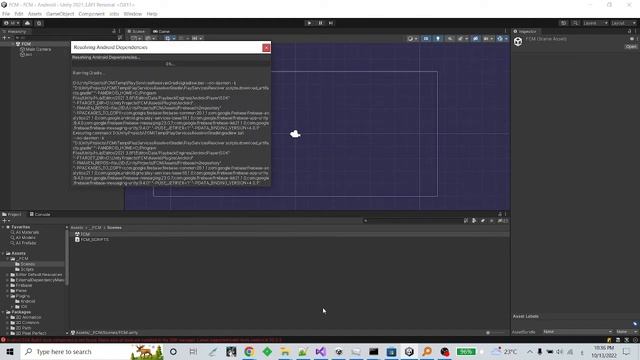Open the Layout dropdown

pyautogui.click(x=623, y=23)
